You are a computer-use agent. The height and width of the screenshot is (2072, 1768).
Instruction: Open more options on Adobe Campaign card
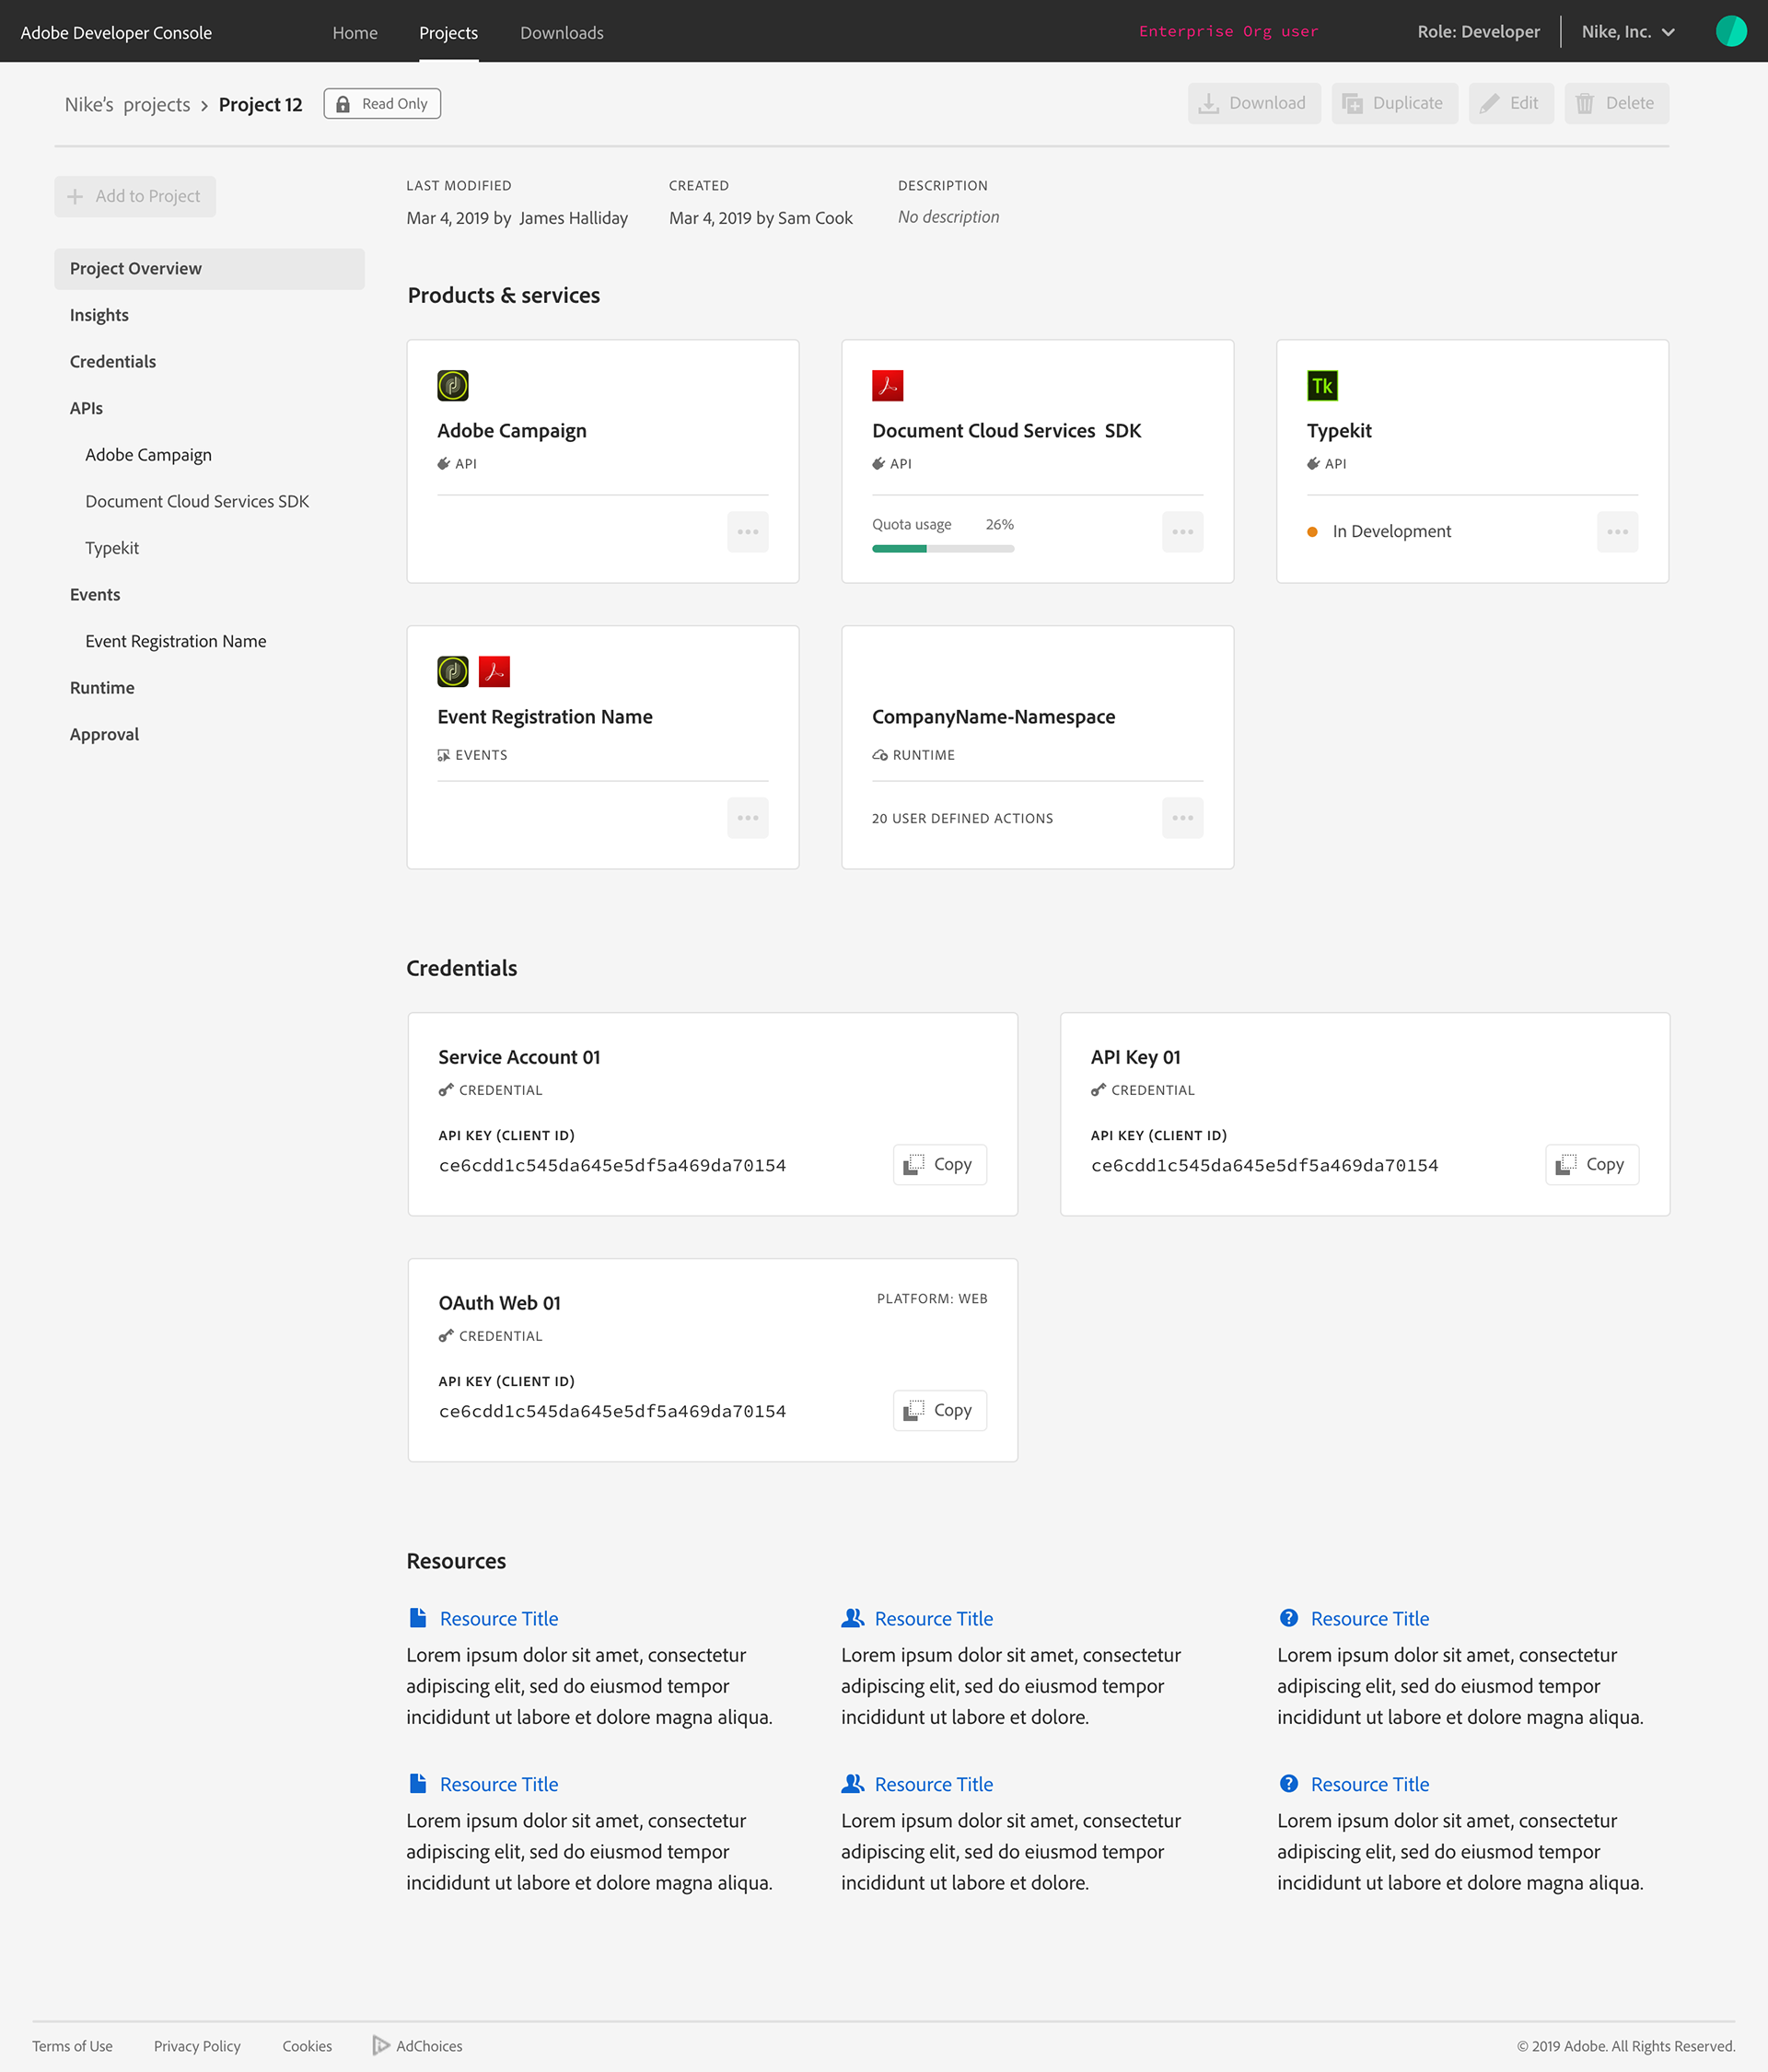point(748,532)
